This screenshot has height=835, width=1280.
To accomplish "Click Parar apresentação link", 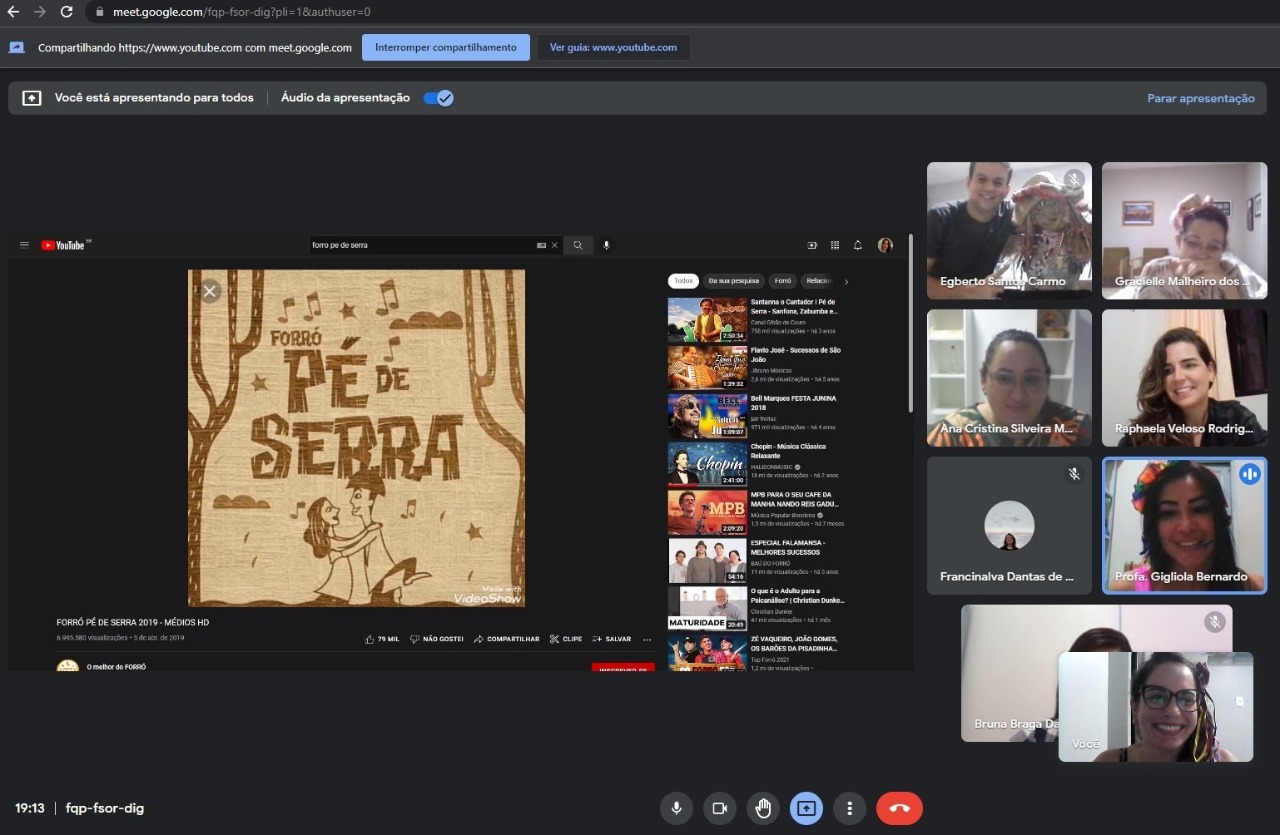I will 1200,98.
